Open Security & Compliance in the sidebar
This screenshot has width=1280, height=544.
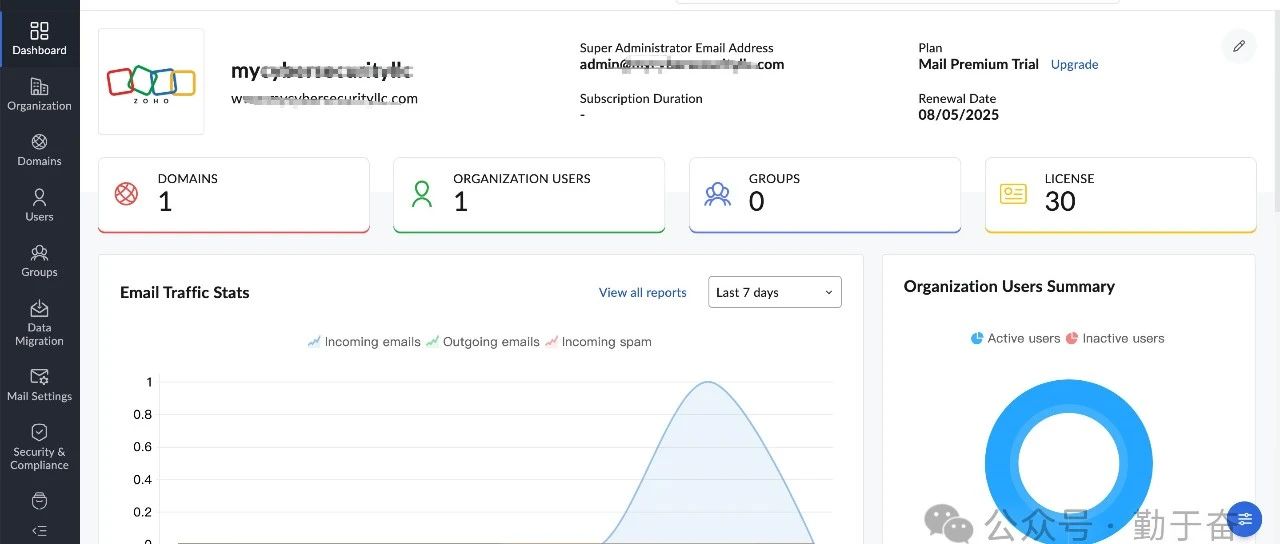pyautogui.click(x=40, y=447)
